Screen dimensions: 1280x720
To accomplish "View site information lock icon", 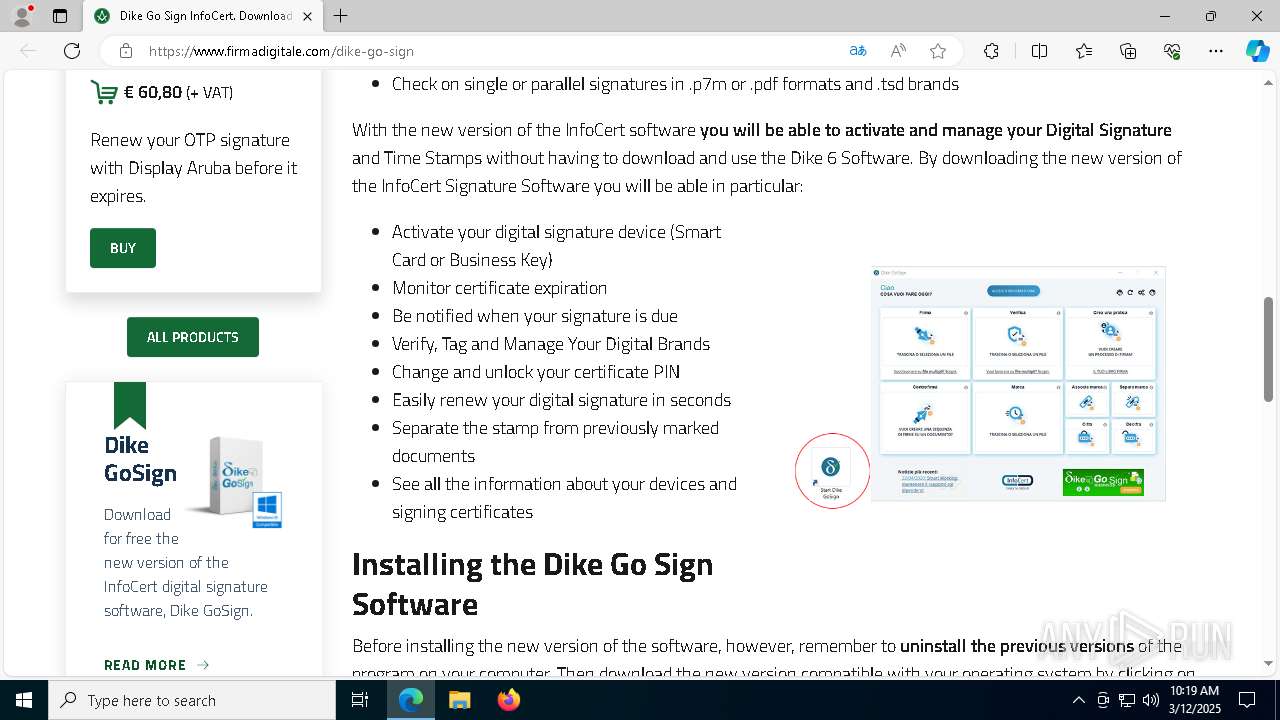I will point(126,51).
